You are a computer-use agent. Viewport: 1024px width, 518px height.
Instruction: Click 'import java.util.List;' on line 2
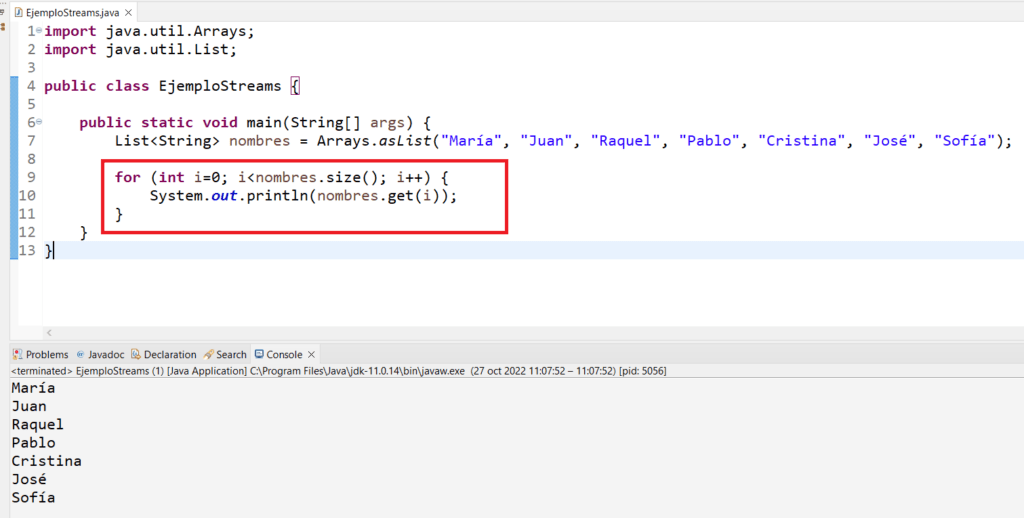pos(140,49)
